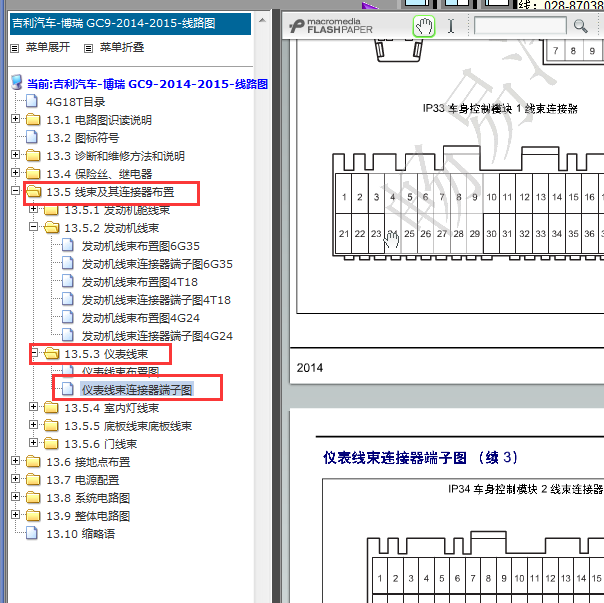Open 发动机线束布置图6G35

(141, 246)
